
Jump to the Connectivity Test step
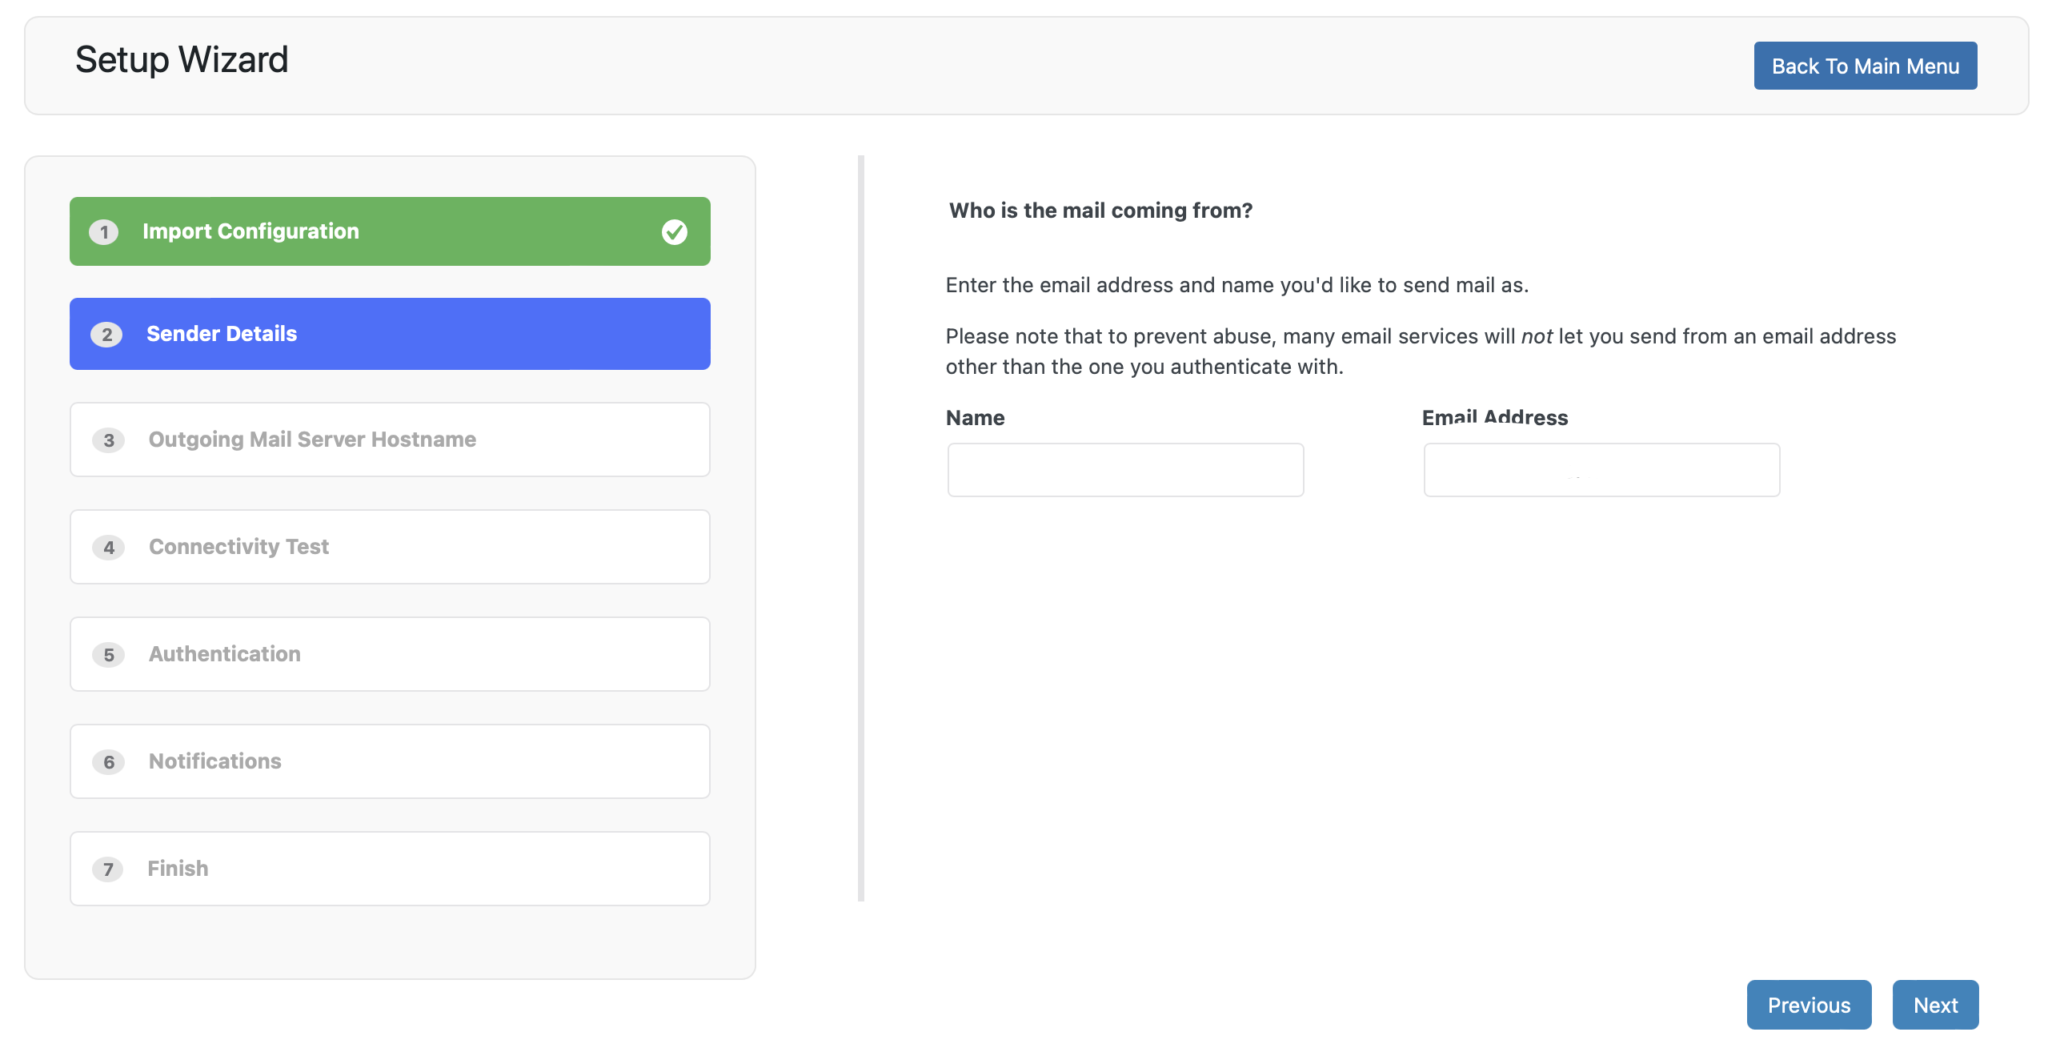point(389,547)
